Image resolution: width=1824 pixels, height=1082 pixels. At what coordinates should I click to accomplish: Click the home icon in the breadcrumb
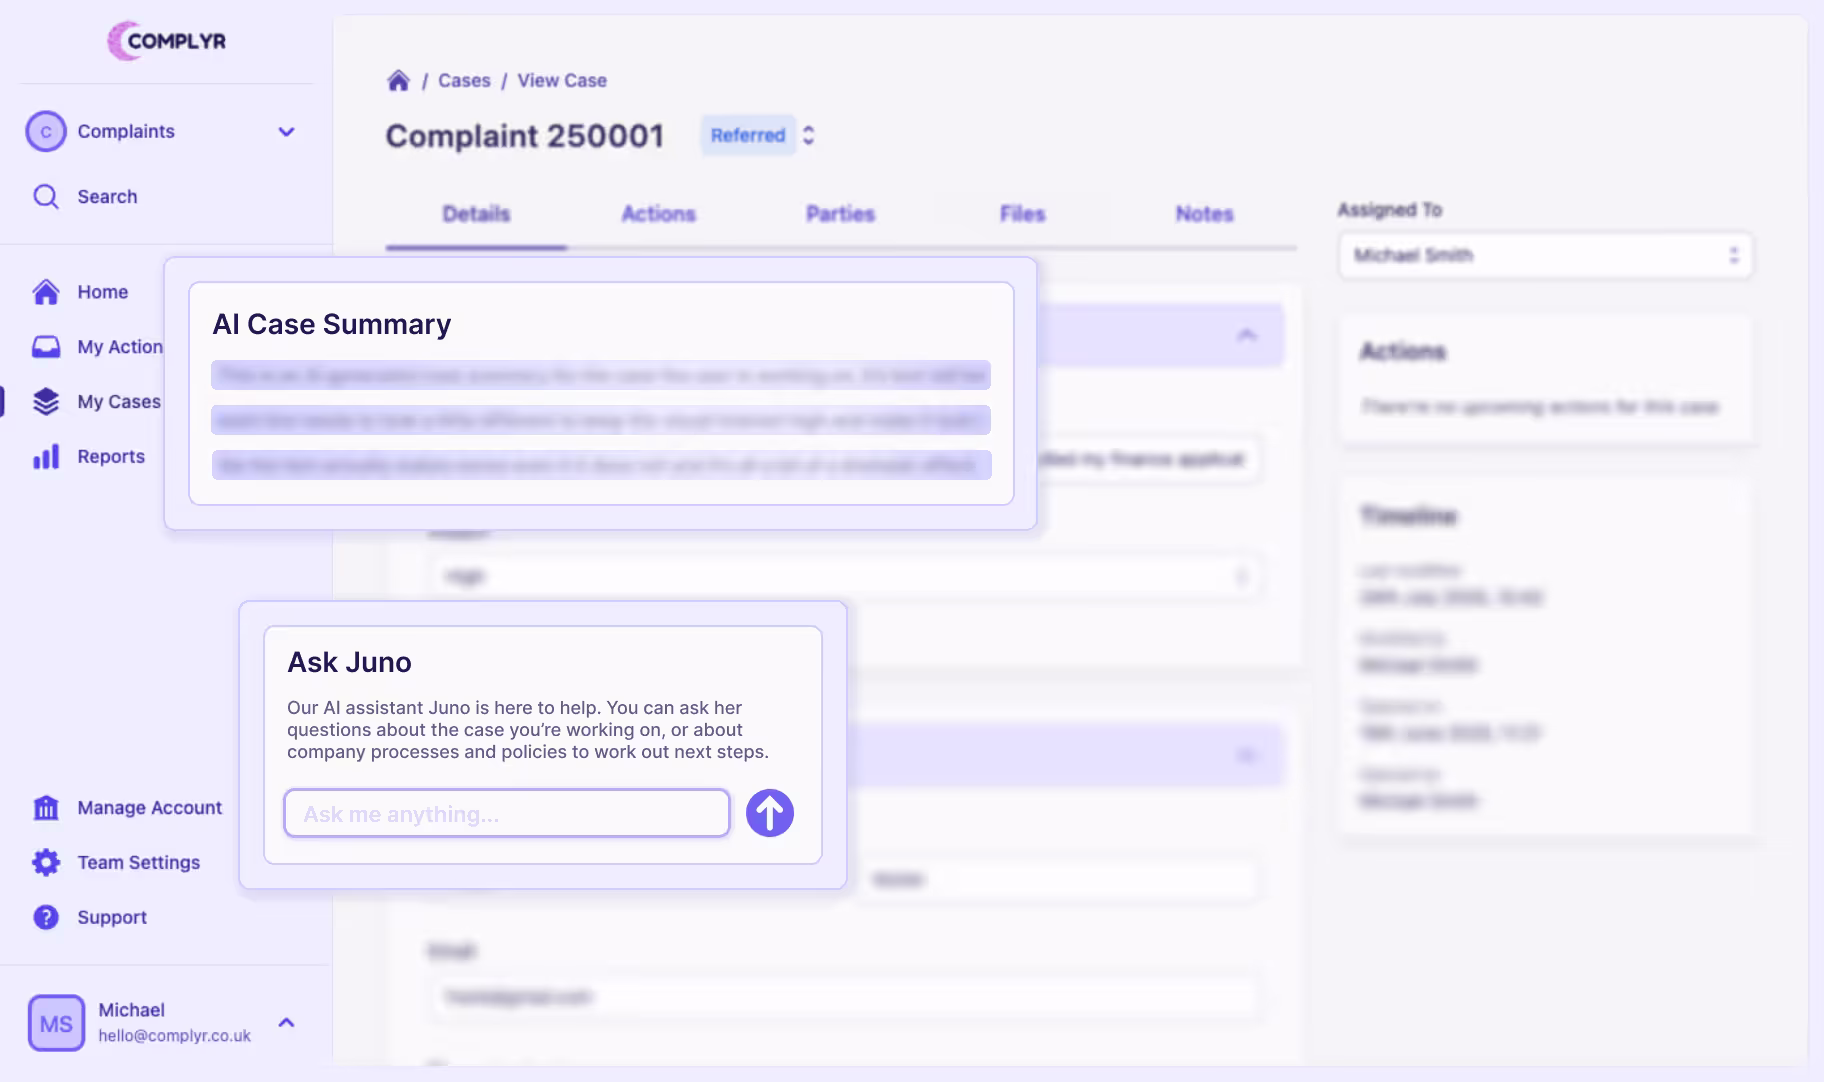click(x=399, y=80)
